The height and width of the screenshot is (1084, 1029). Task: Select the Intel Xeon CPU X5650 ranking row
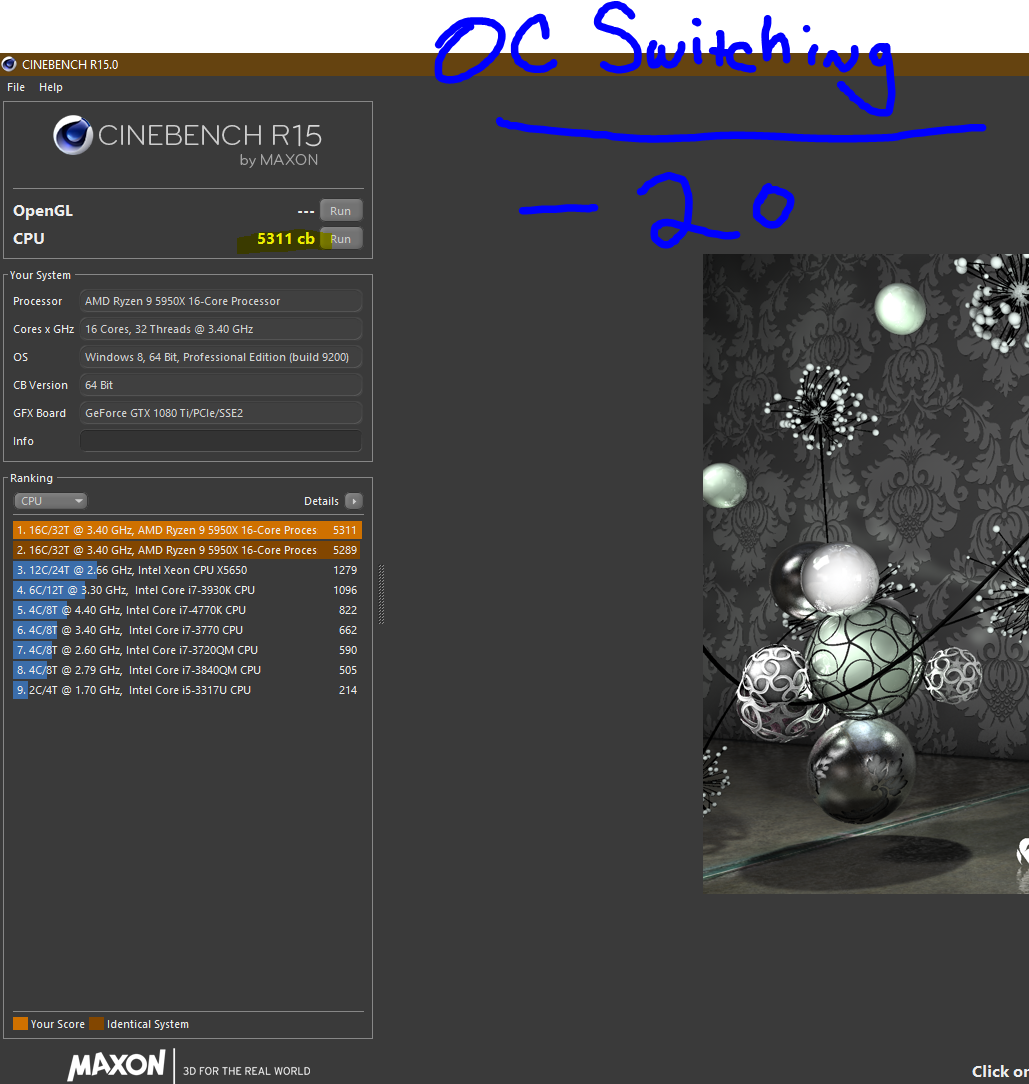[187, 570]
